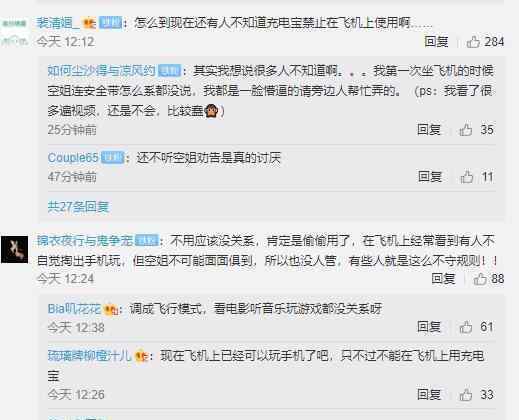Open 如何尘沙得与凉风约 profile link
This screenshot has width=519, height=420.
pos(102,71)
